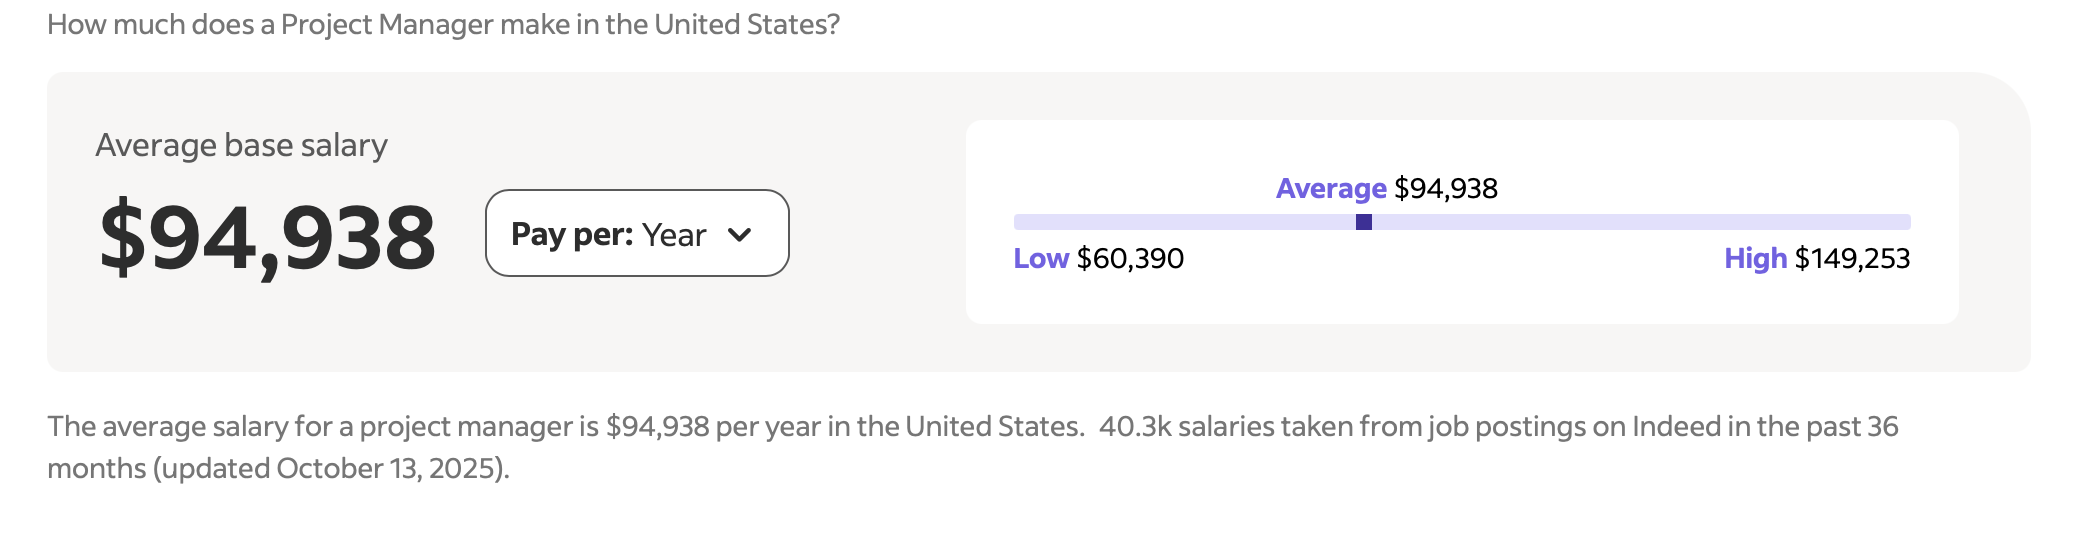Click the purple High label
The height and width of the screenshot is (534, 2080).
[1754, 258]
